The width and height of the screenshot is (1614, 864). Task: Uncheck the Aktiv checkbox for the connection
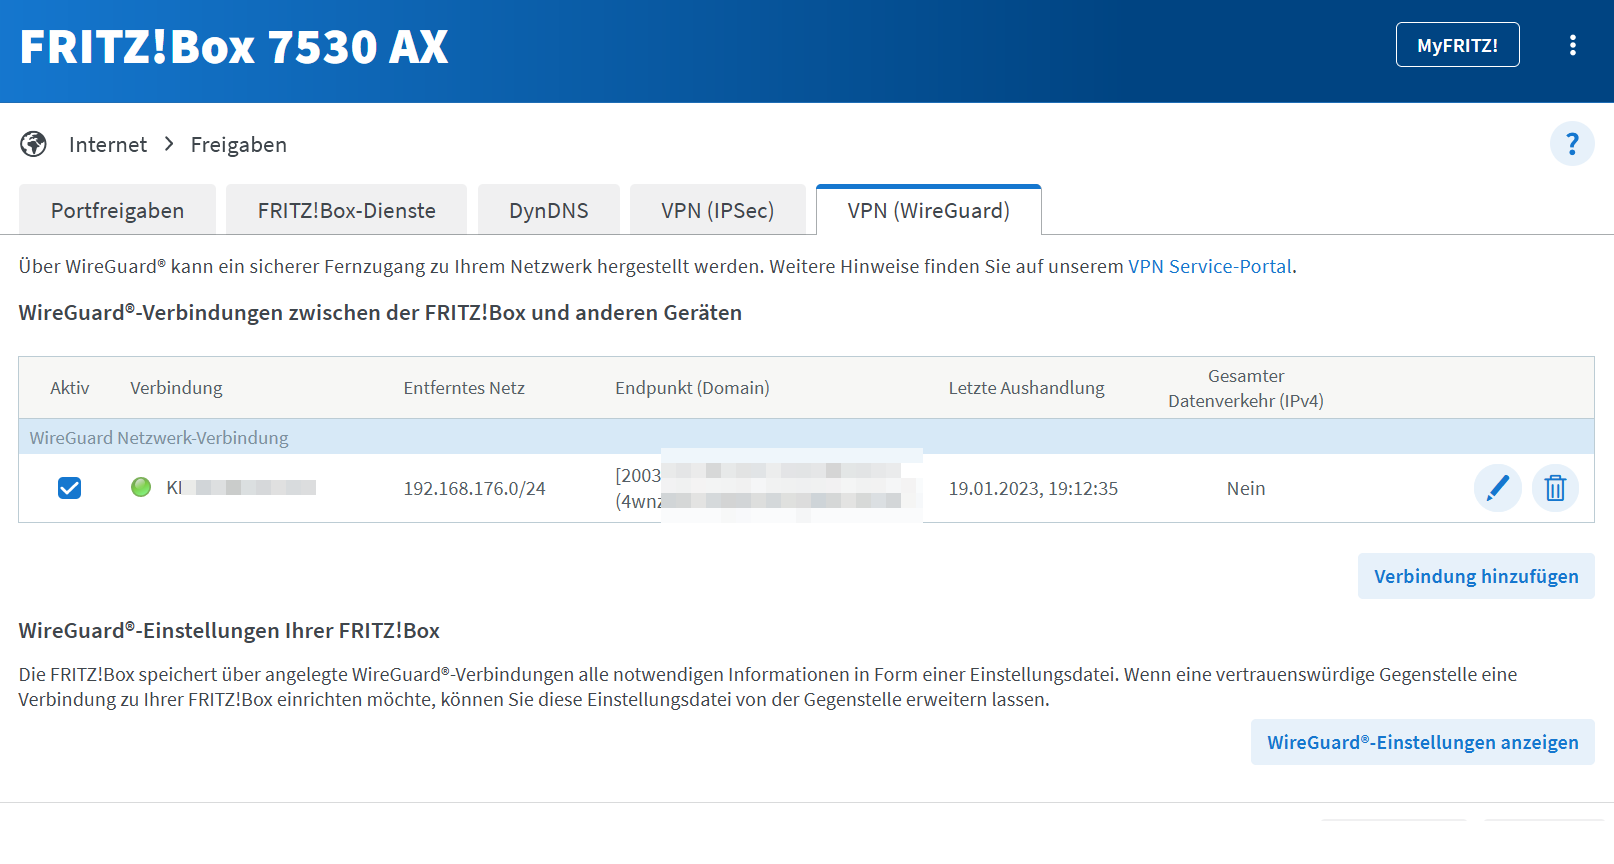click(69, 488)
